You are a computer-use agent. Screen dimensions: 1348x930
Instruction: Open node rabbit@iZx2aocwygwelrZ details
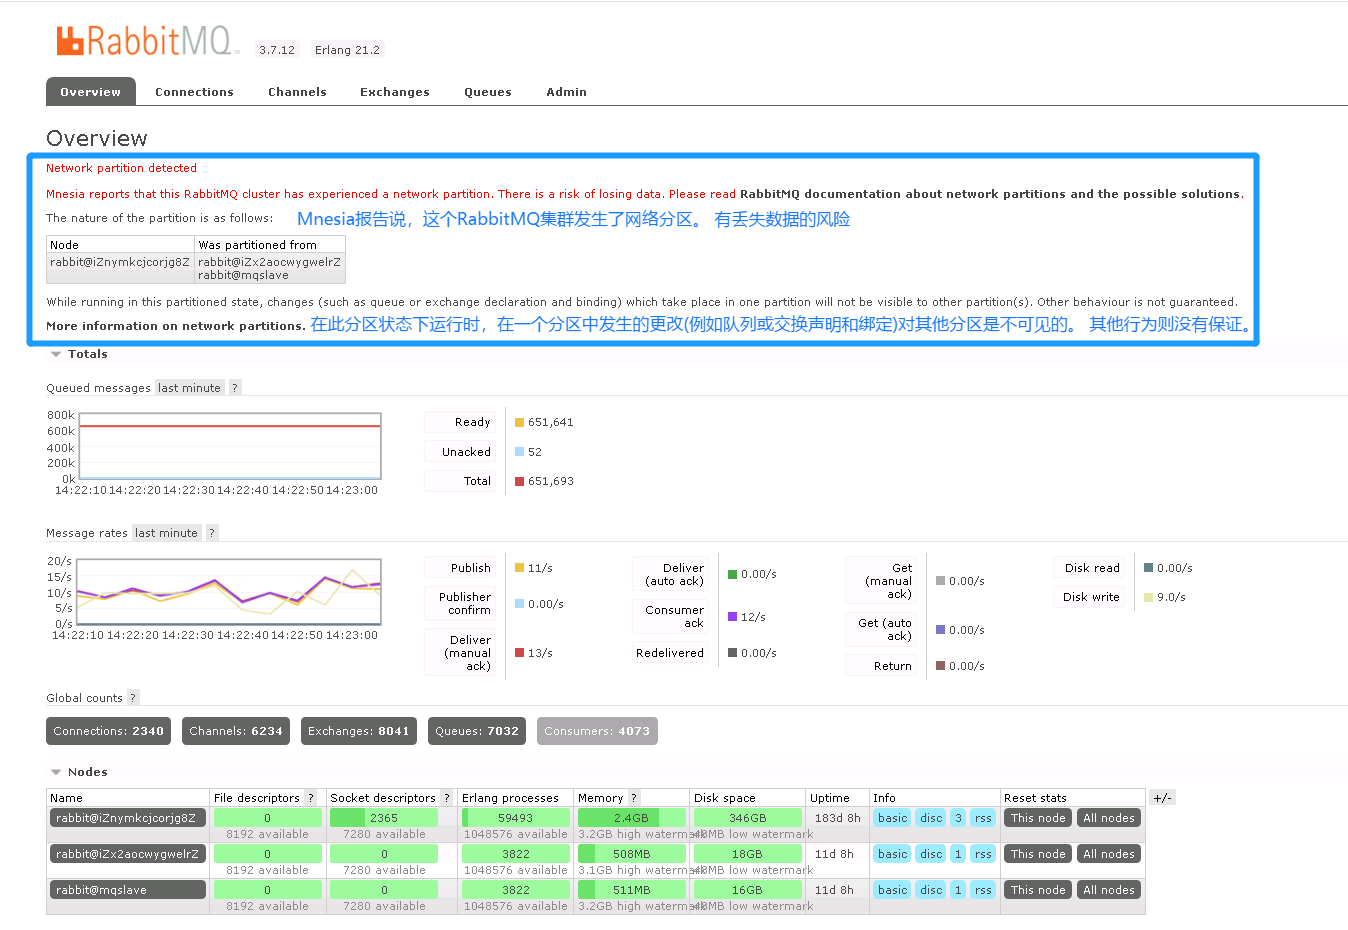[128, 854]
